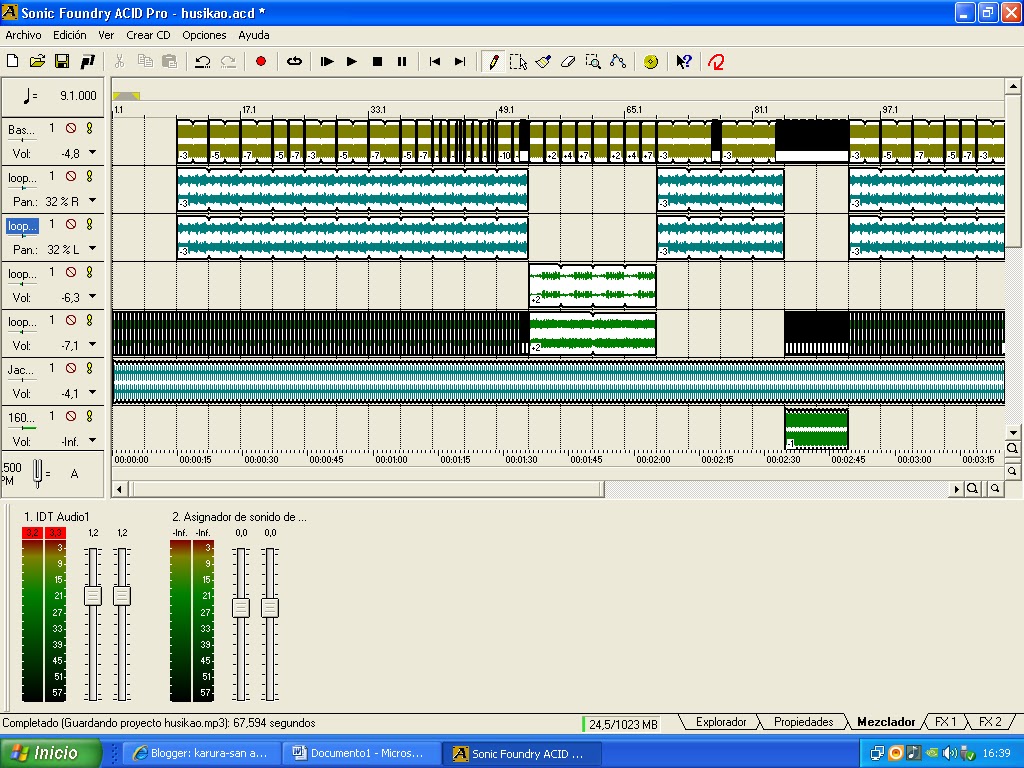Undo the last action

pos(202,61)
